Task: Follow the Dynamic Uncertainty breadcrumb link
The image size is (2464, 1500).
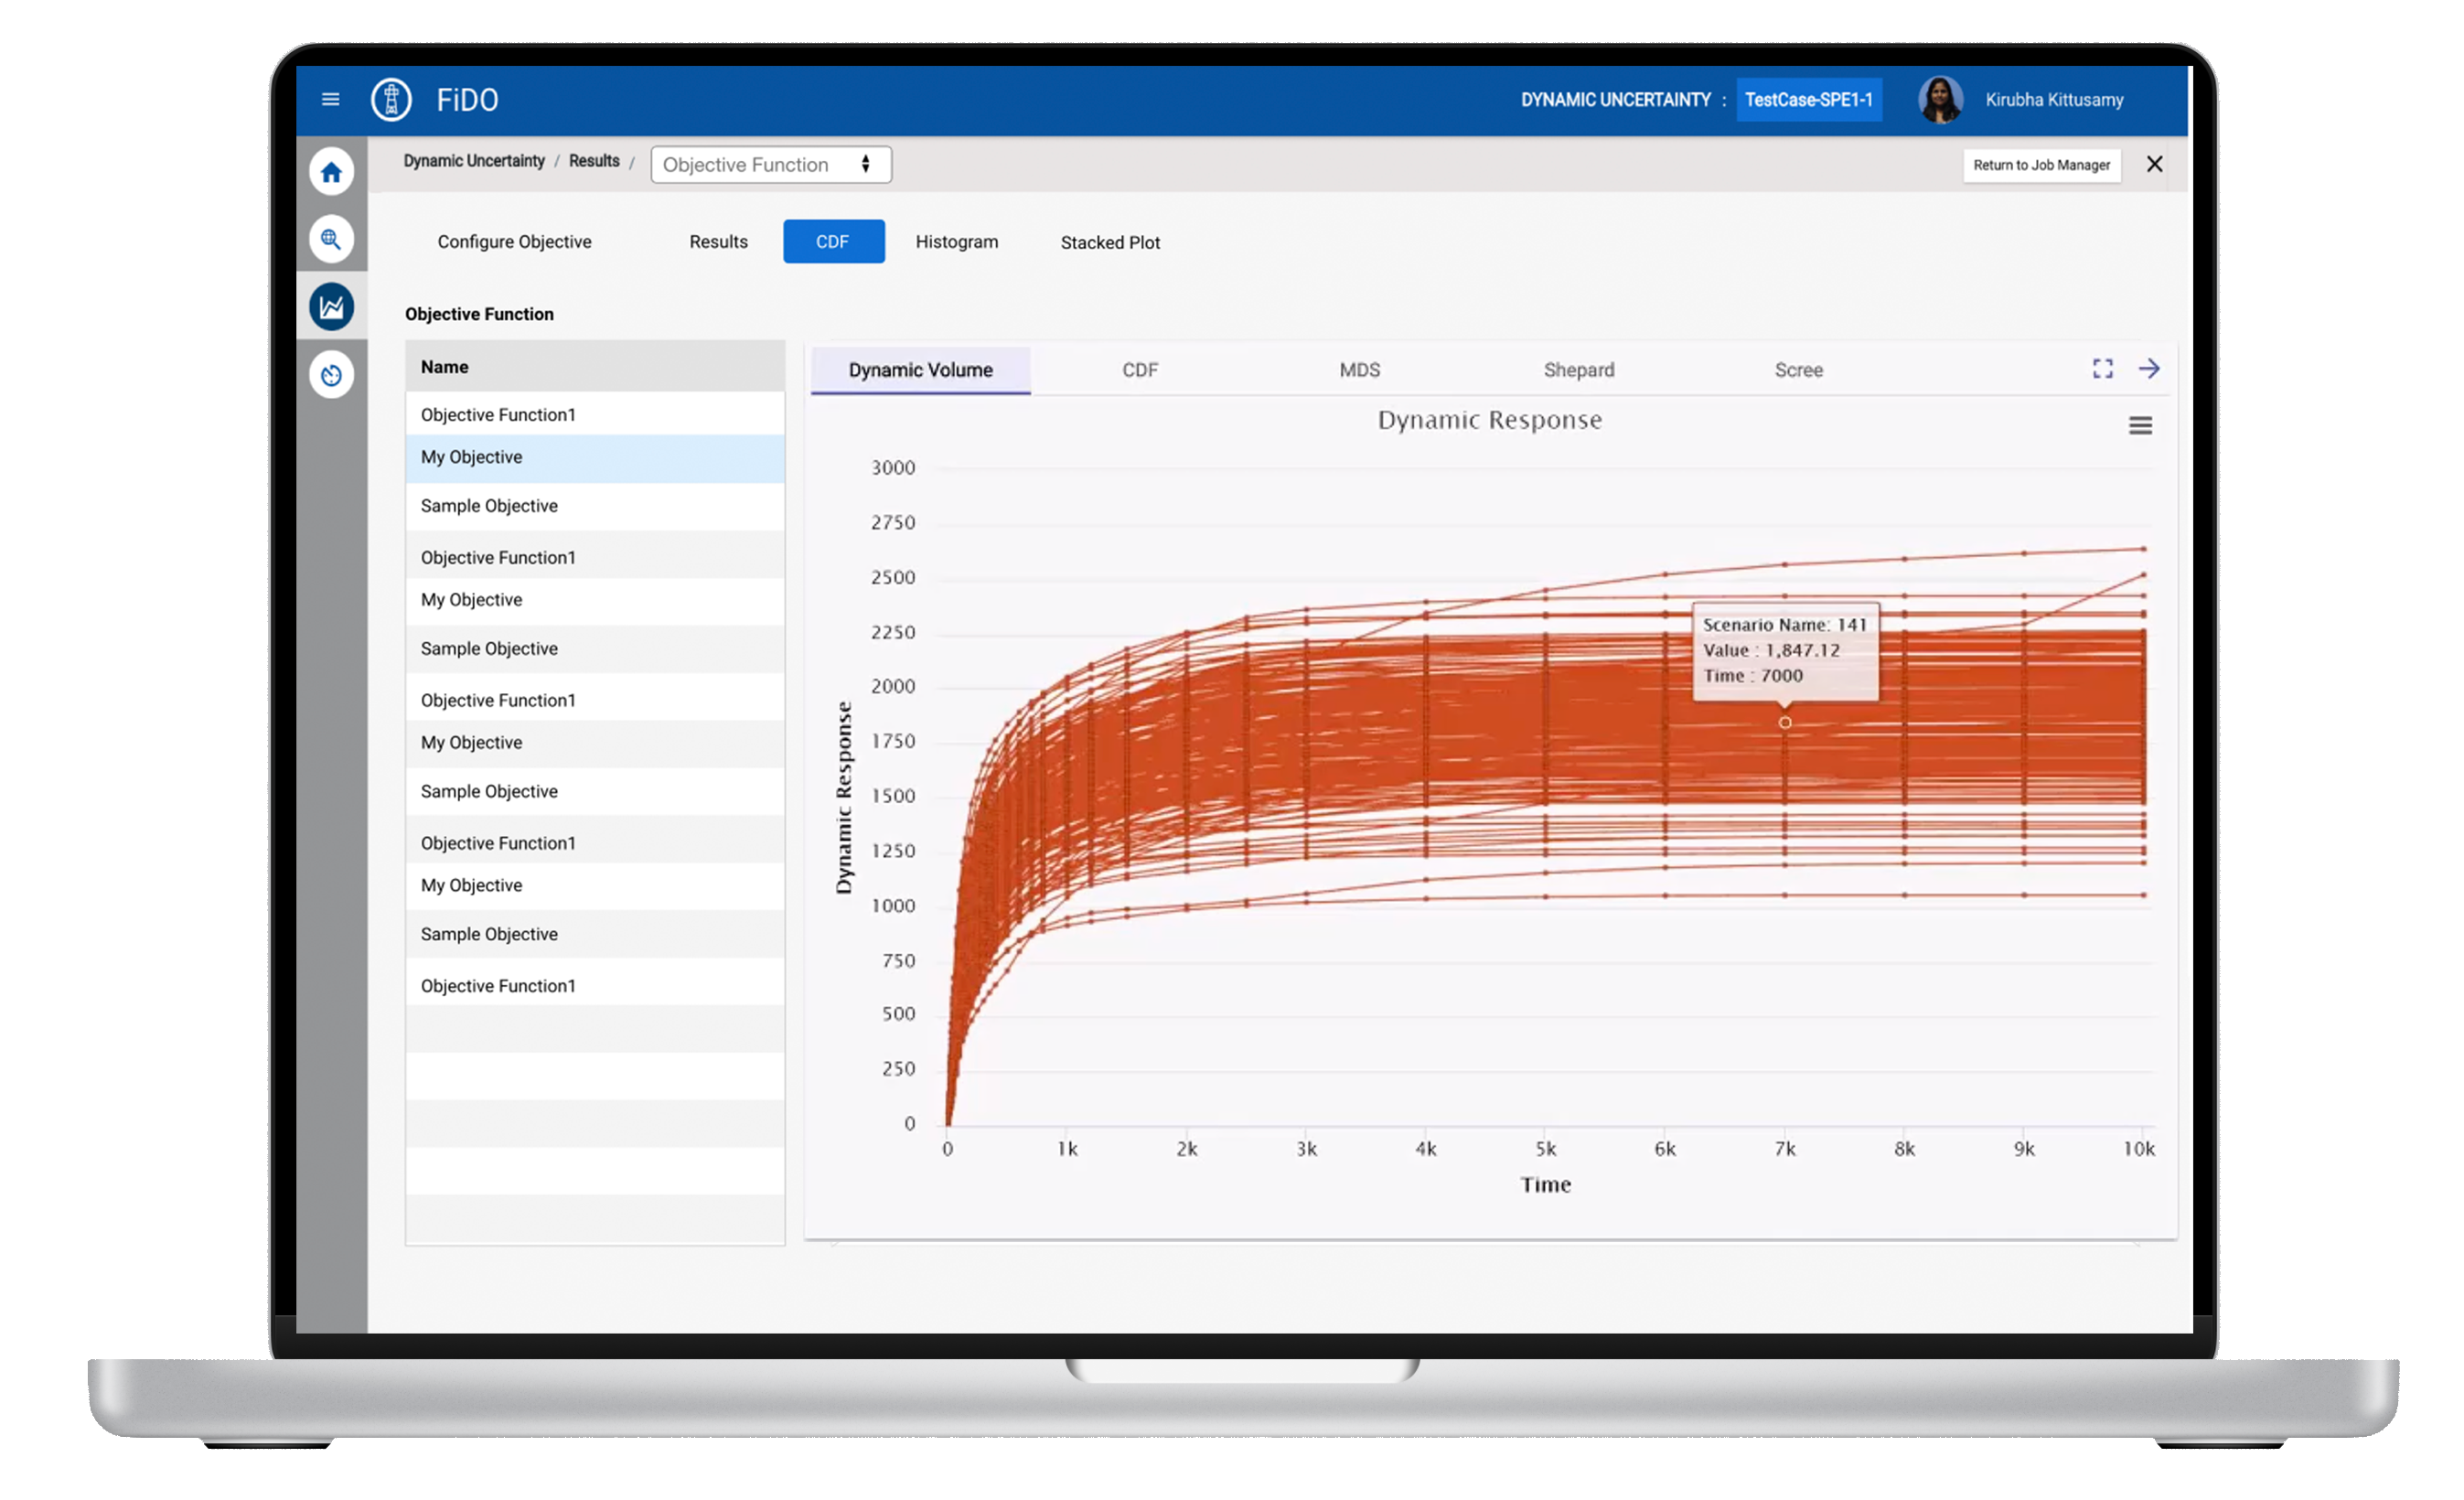Action: 474,161
